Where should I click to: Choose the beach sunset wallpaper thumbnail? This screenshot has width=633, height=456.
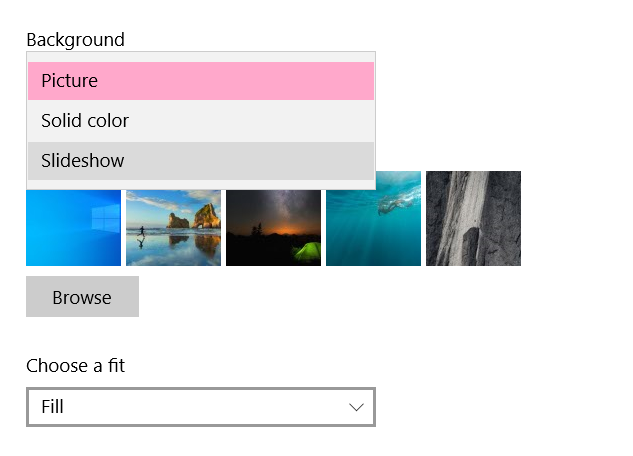(173, 228)
